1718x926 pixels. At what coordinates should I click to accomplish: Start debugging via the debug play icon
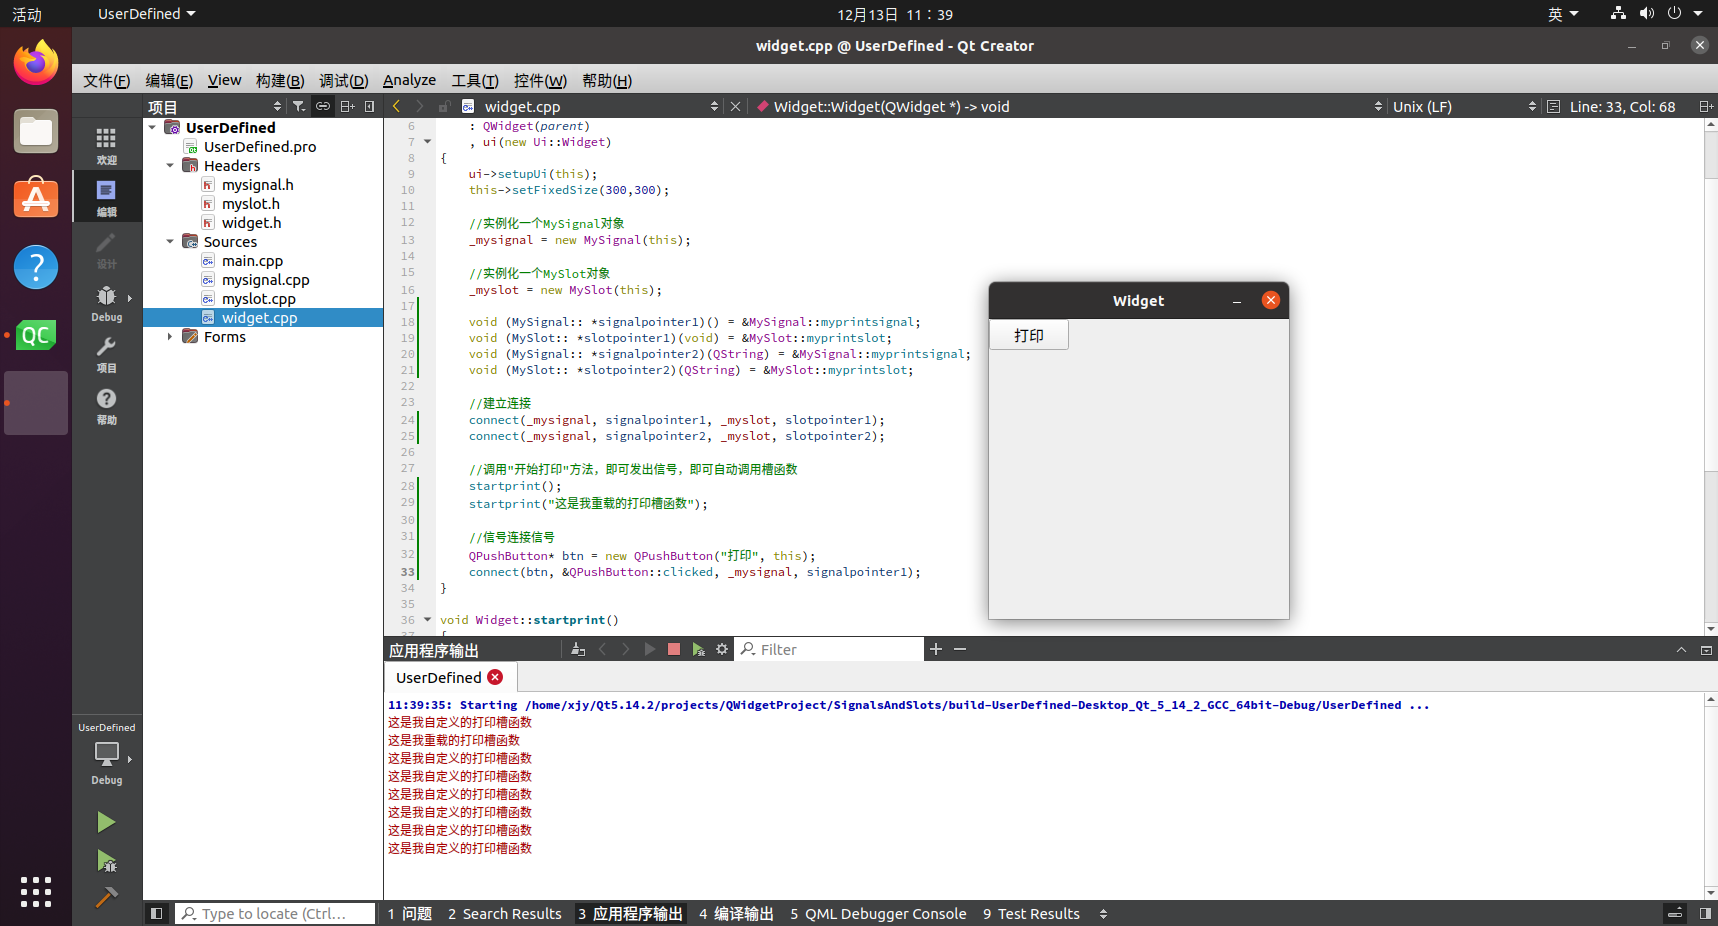[x=106, y=862]
